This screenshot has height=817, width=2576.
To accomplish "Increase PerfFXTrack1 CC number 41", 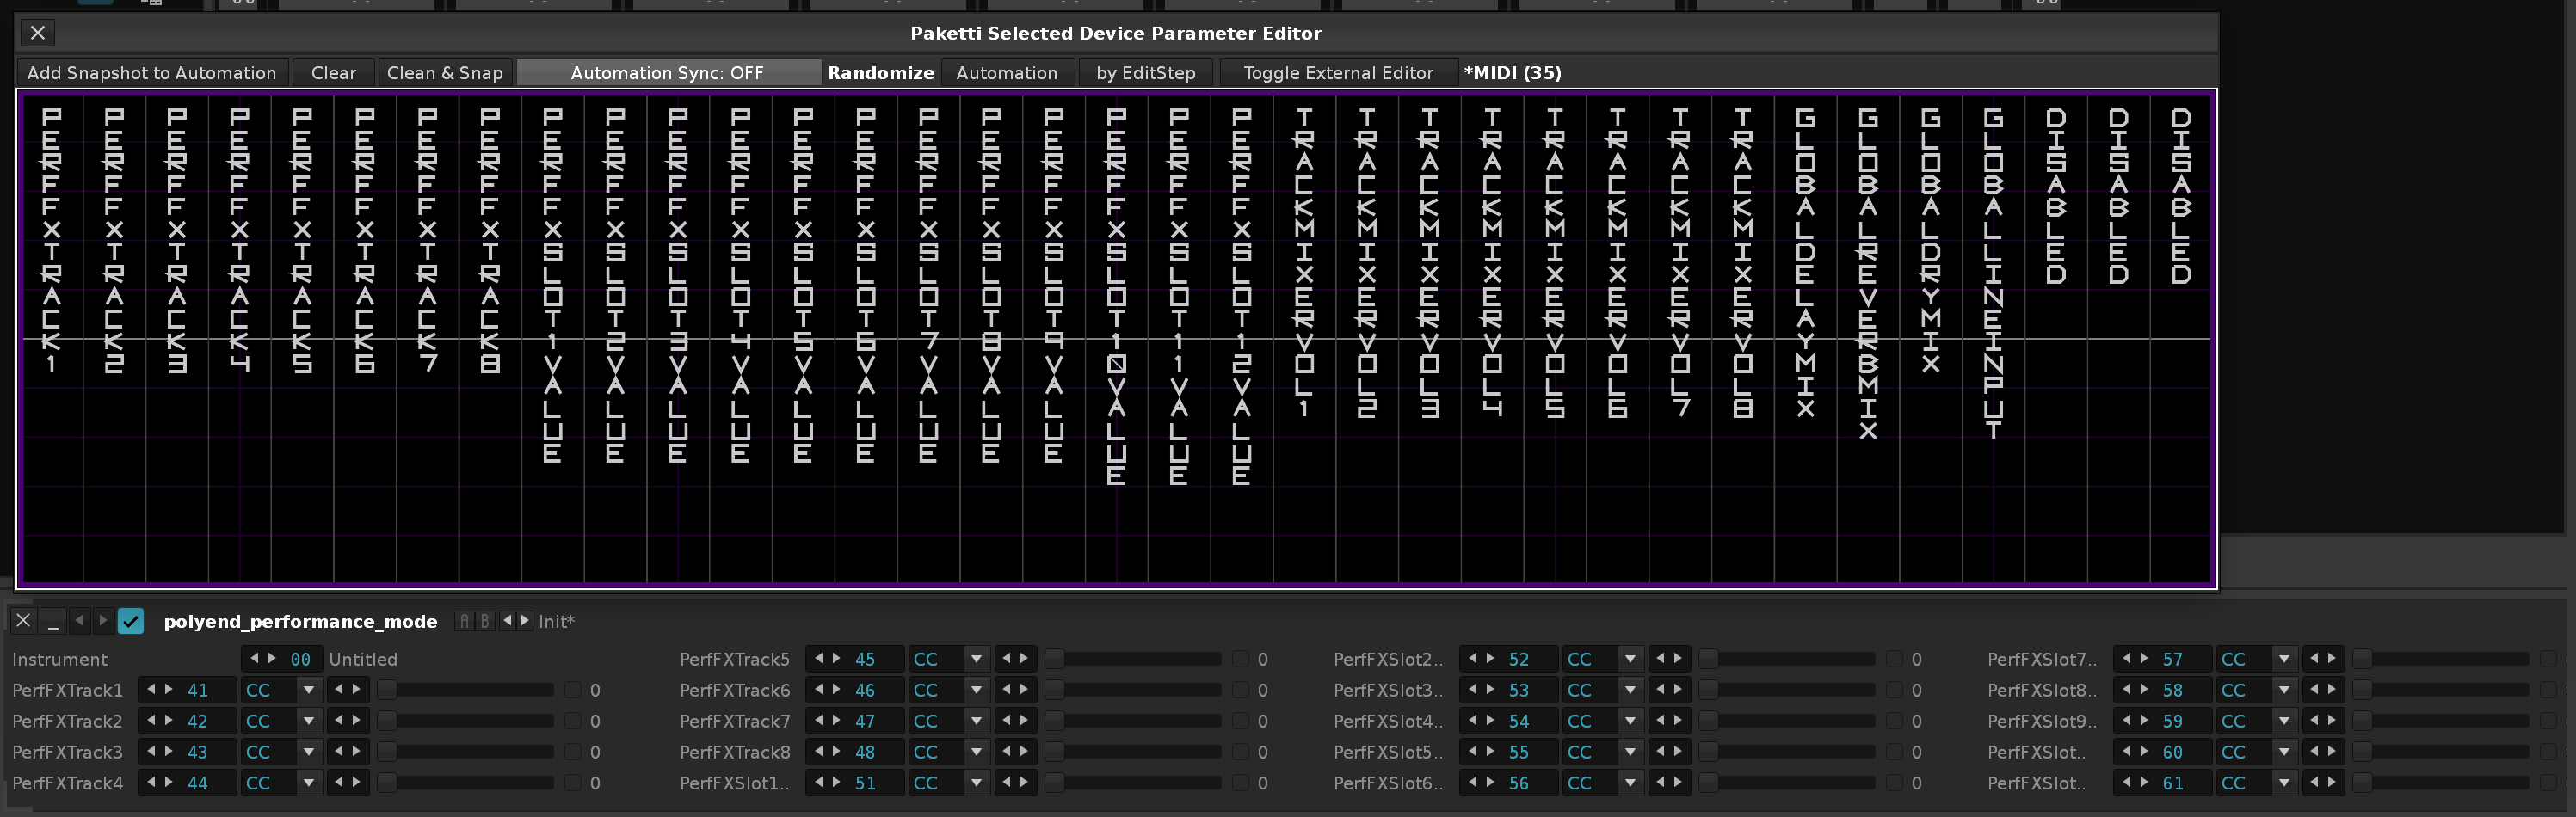I will pos(169,690).
